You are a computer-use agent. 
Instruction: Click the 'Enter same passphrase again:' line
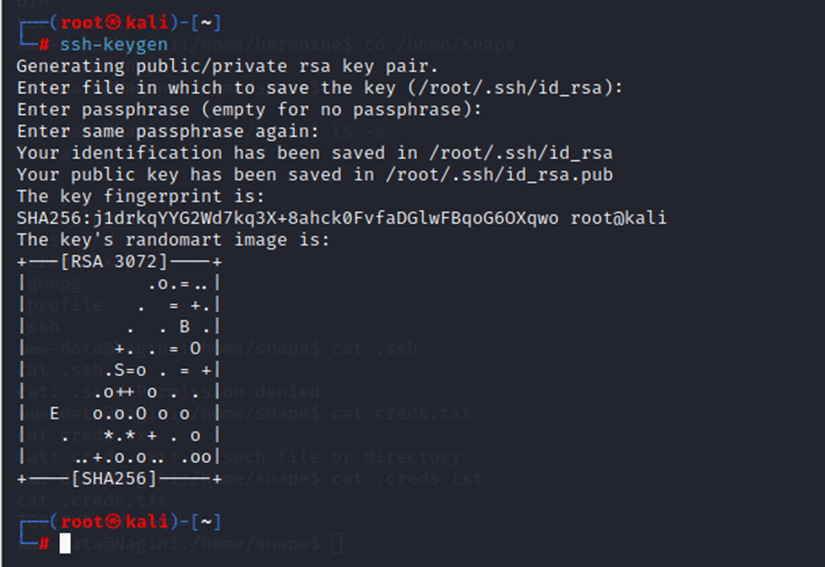point(168,131)
